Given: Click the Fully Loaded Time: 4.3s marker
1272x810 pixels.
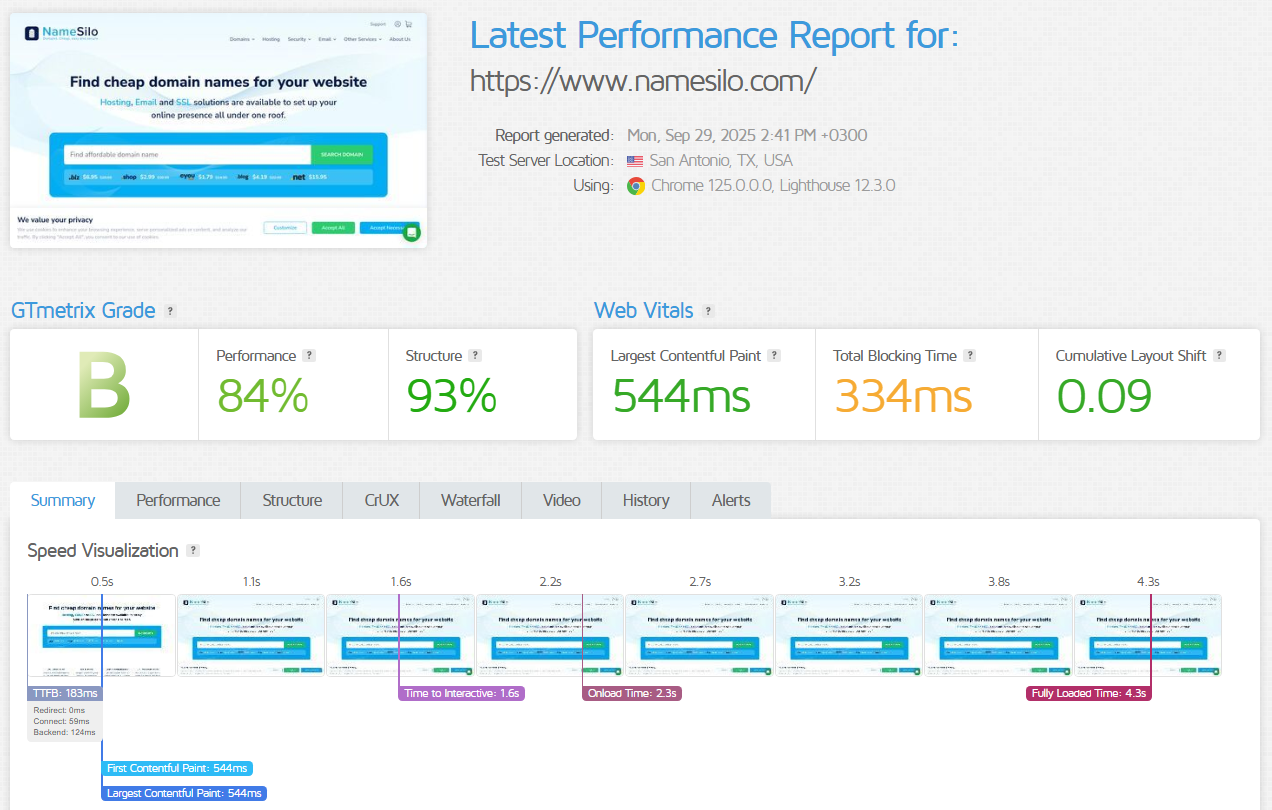Looking at the screenshot, I should pyautogui.click(x=1088, y=693).
